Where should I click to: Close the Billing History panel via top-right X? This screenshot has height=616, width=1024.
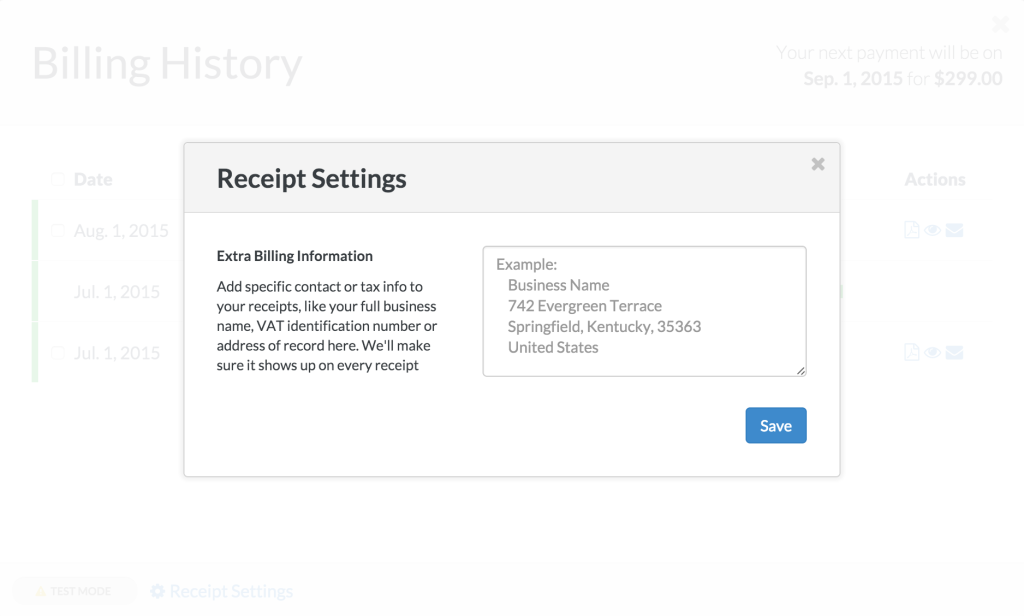(x=1000, y=24)
